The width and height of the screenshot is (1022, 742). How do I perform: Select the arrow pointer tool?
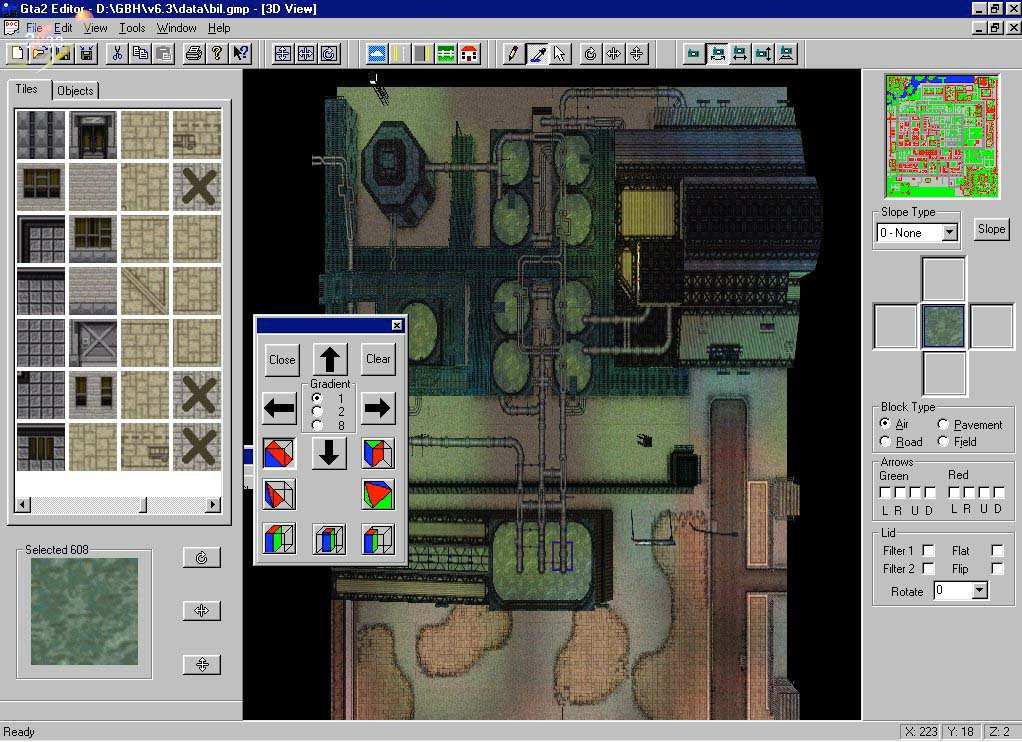[x=560, y=53]
